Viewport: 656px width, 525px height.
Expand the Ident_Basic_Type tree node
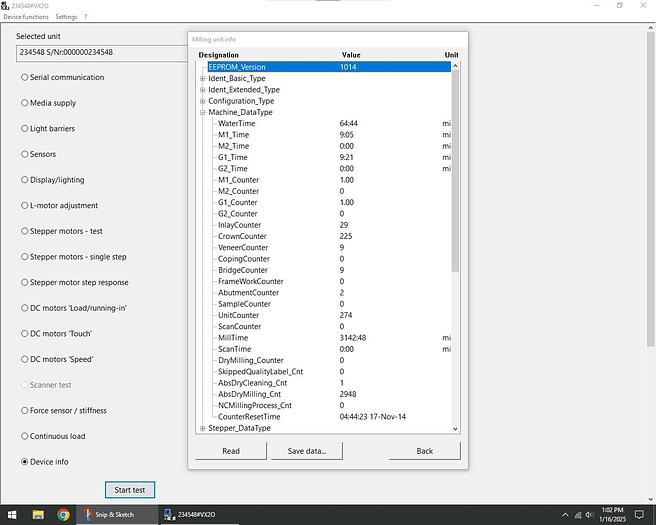[x=203, y=79]
